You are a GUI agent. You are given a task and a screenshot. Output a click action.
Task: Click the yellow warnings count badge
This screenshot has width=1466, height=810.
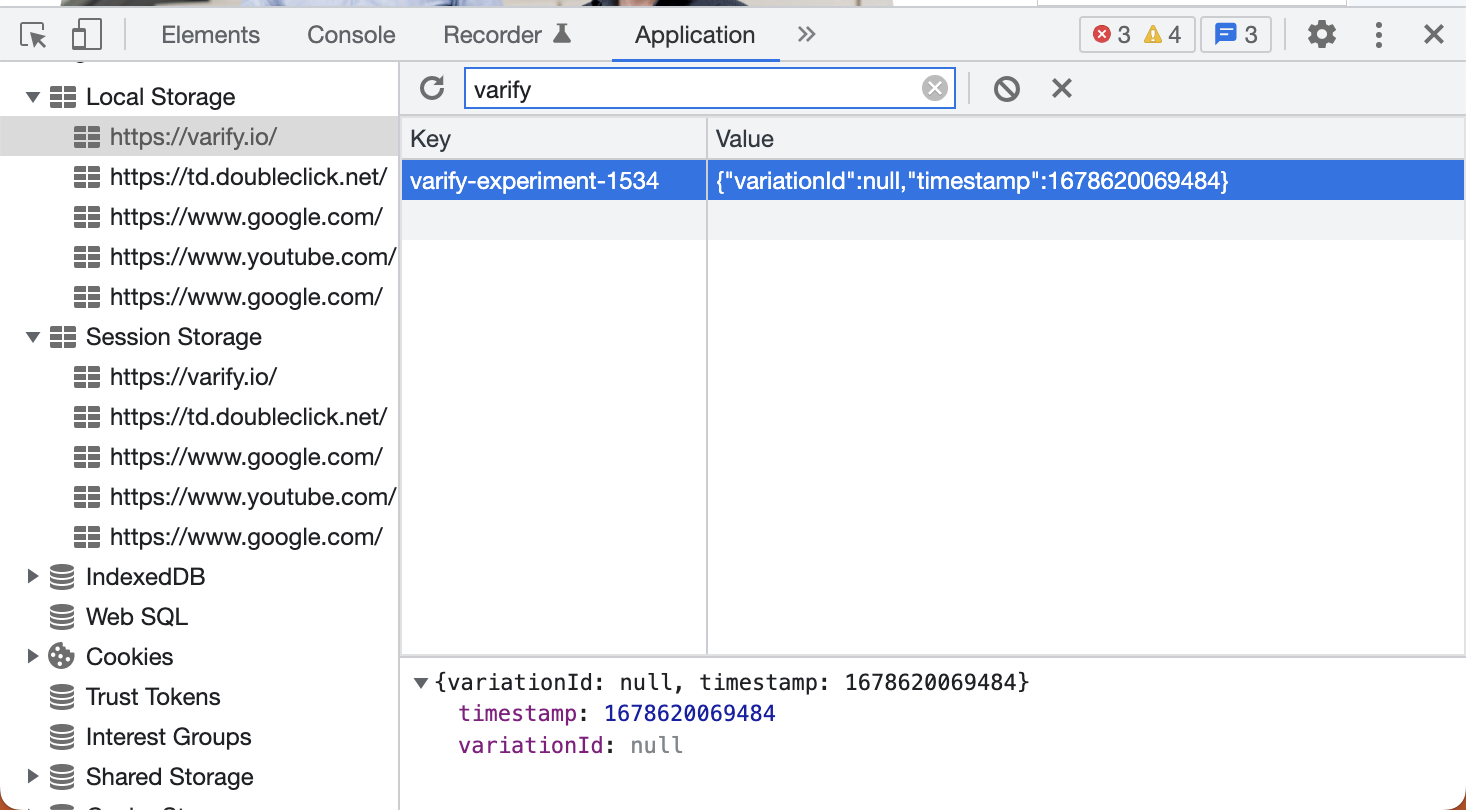[1162, 35]
